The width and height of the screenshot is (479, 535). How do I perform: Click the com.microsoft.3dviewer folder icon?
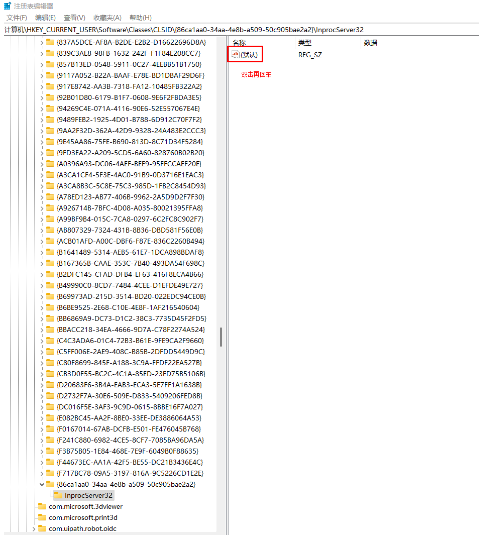click(42, 506)
